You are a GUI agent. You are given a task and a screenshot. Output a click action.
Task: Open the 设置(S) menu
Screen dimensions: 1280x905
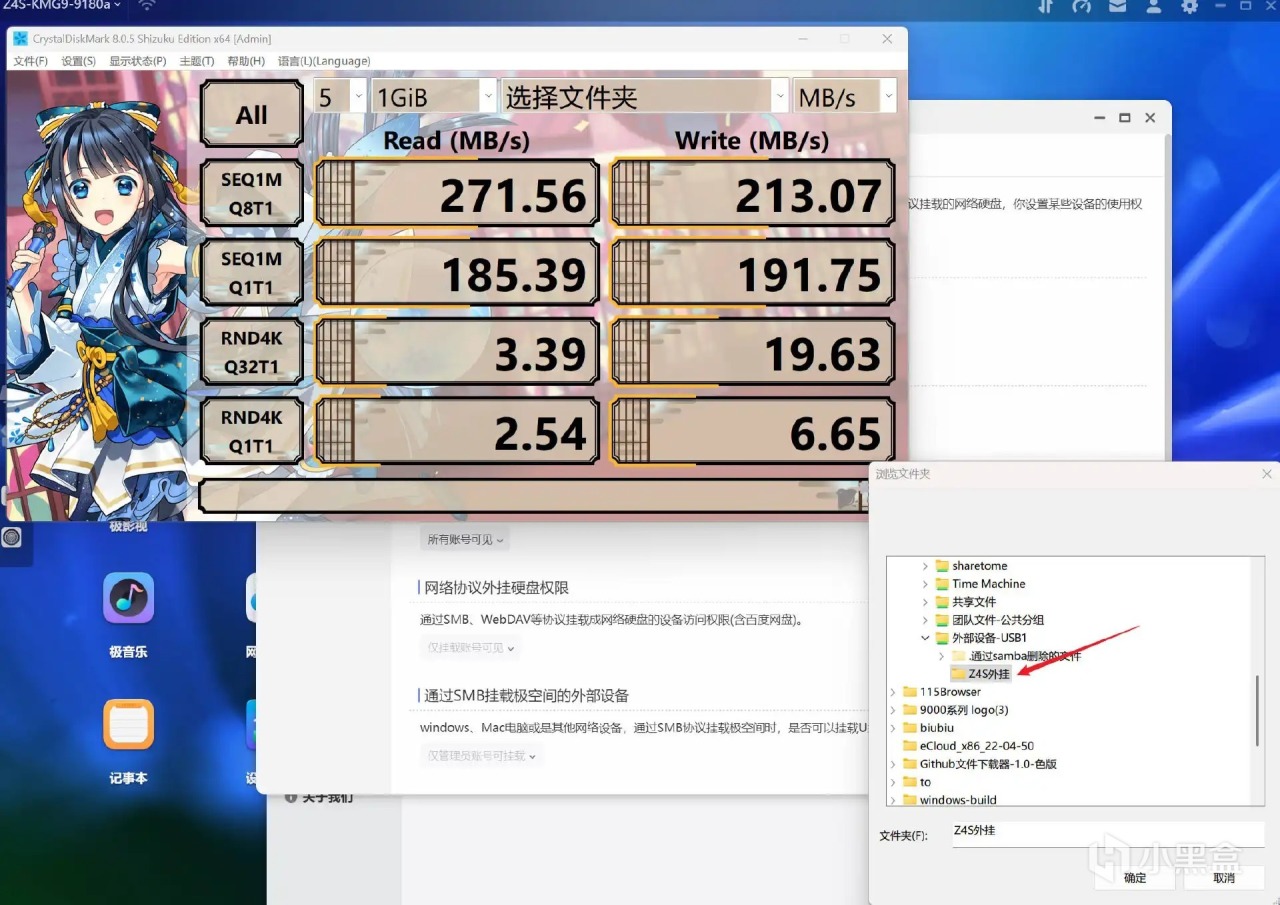[x=79, y=61]
